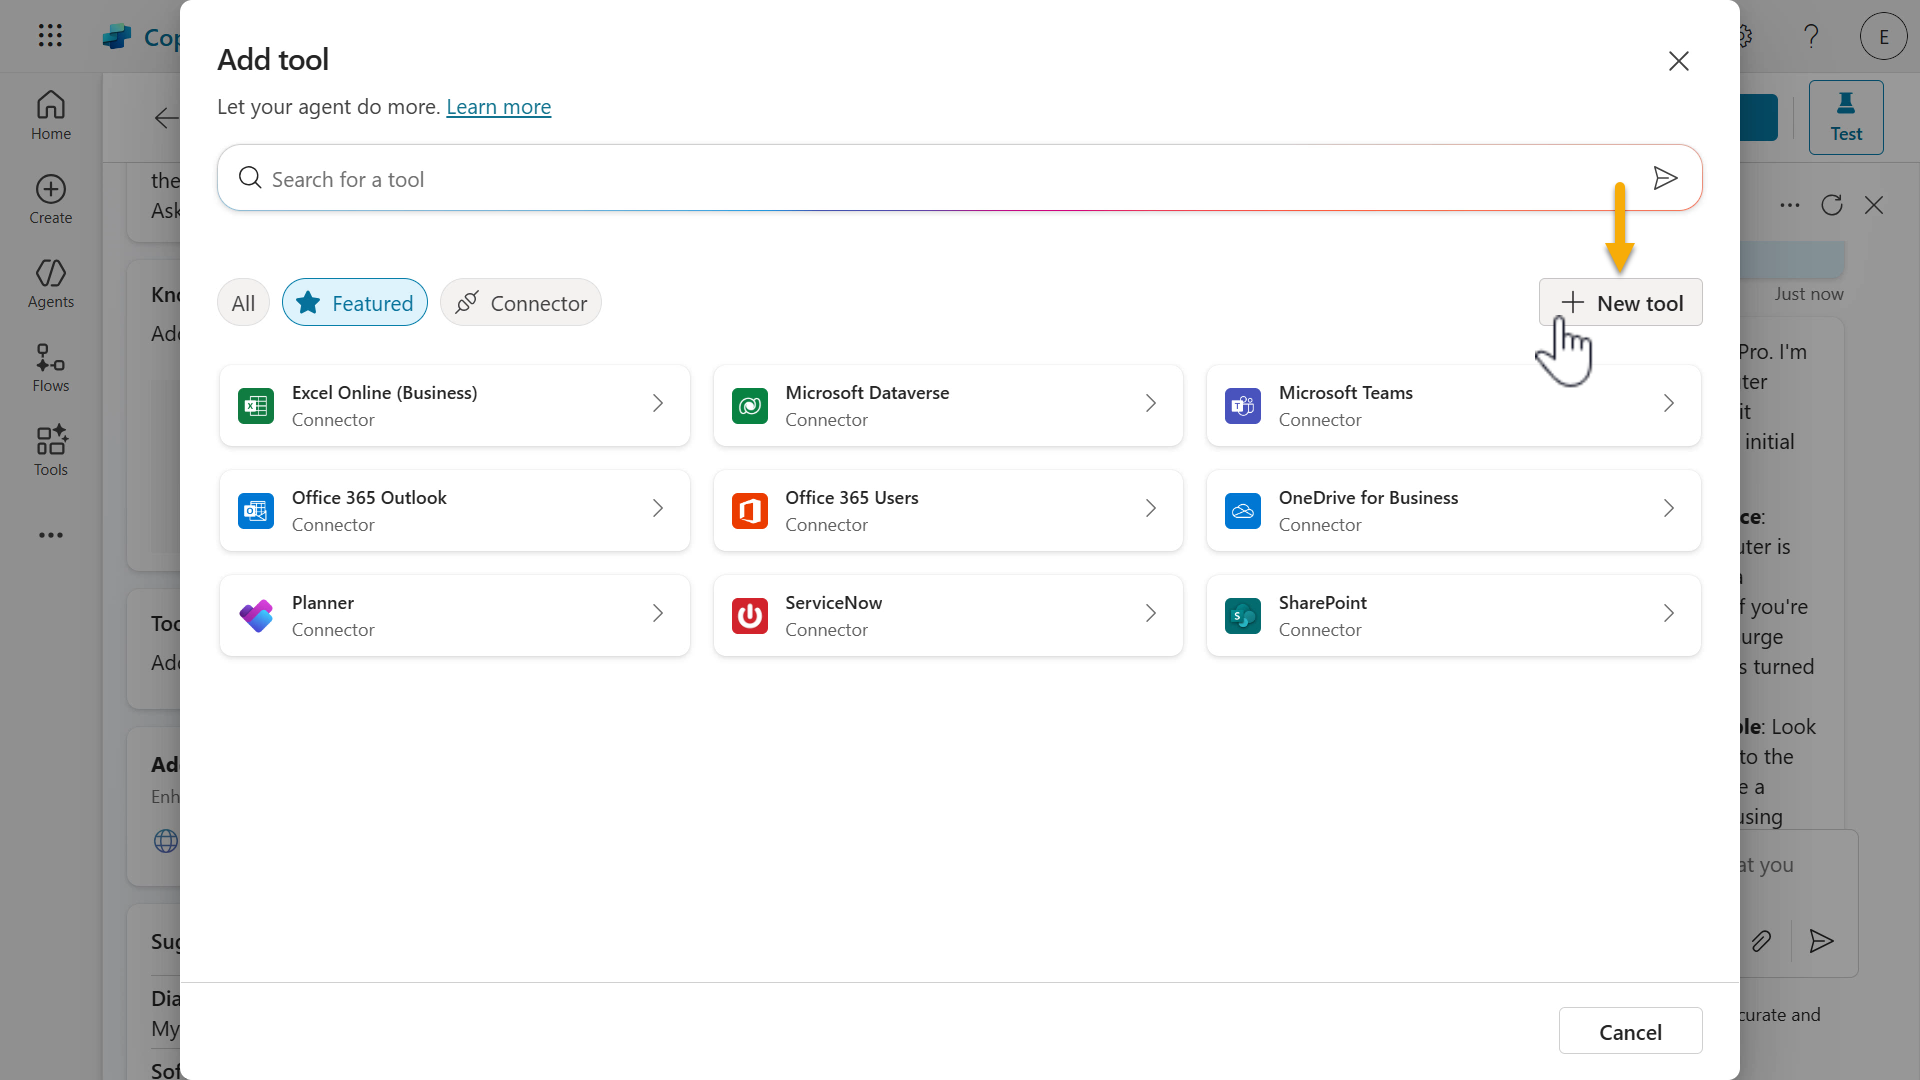The image size is (1920, 1080).
Task: Focus the Search for a tool field
Action: (960, 178)
